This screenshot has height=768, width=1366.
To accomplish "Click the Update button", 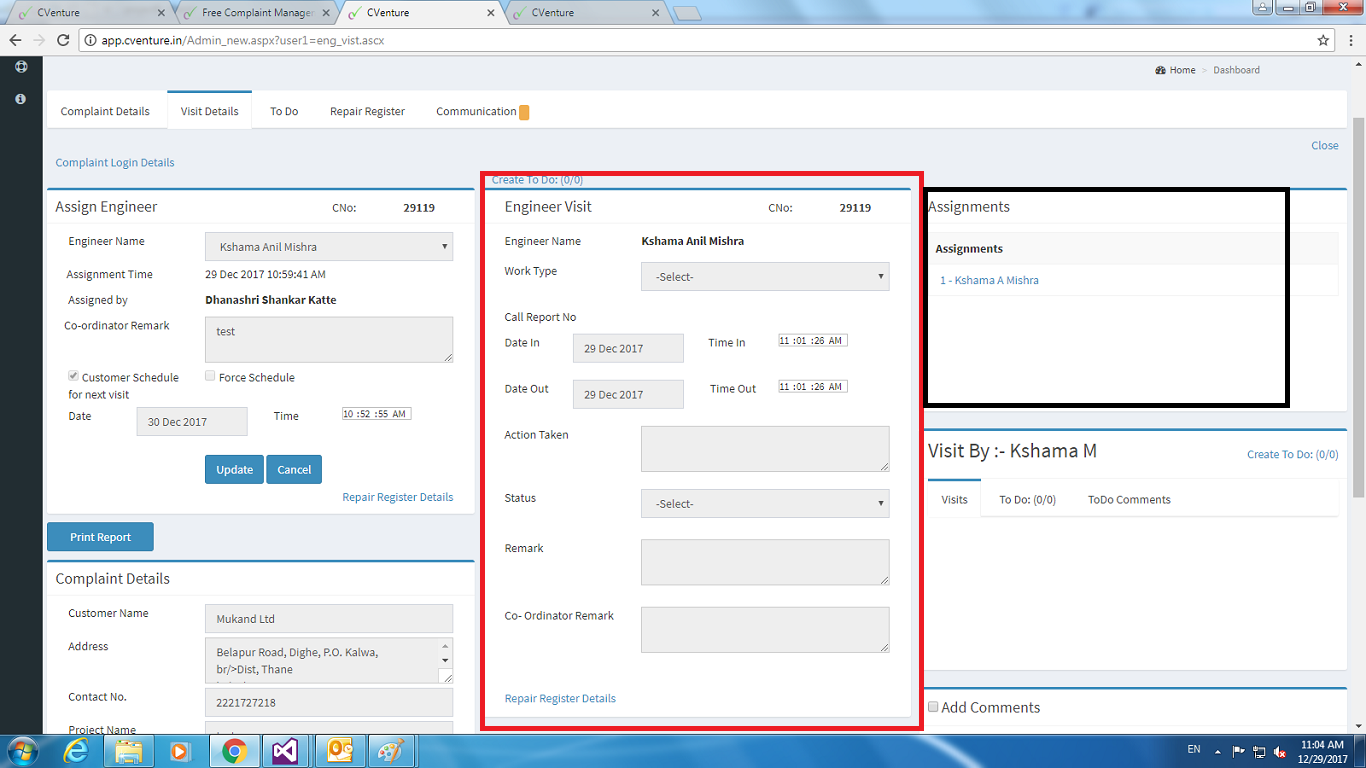I will click(x=235, y=469).
